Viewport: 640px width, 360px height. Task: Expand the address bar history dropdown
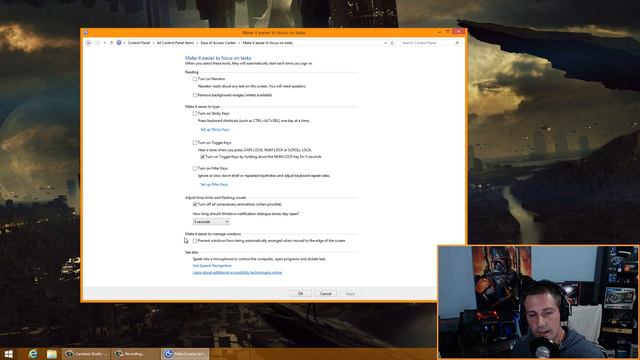(x=385, y=43)
